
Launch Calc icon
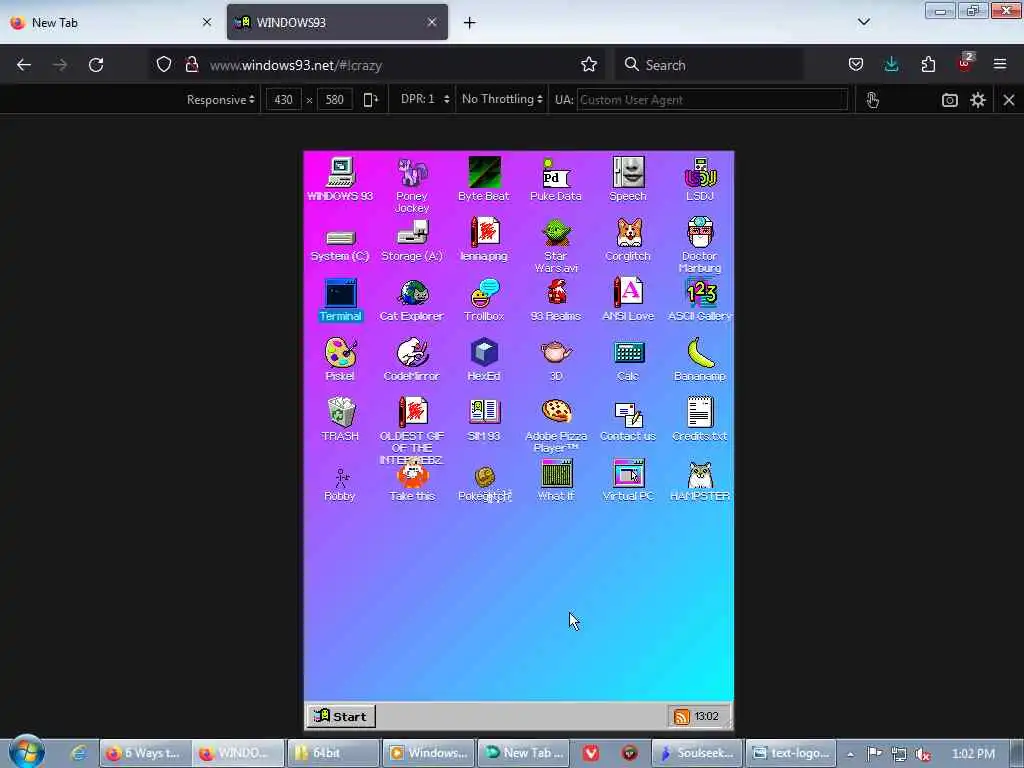click(628, 353)
